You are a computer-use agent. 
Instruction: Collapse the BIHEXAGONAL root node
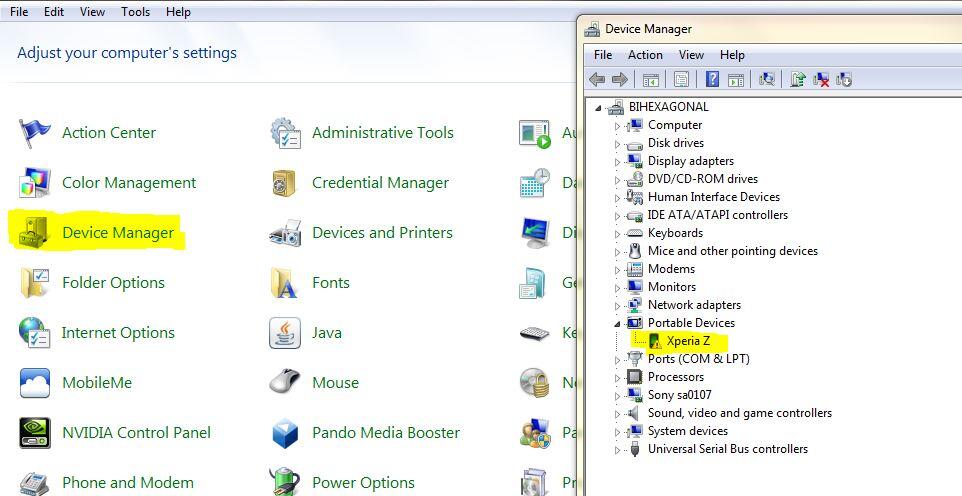click(x=598, y=108)
